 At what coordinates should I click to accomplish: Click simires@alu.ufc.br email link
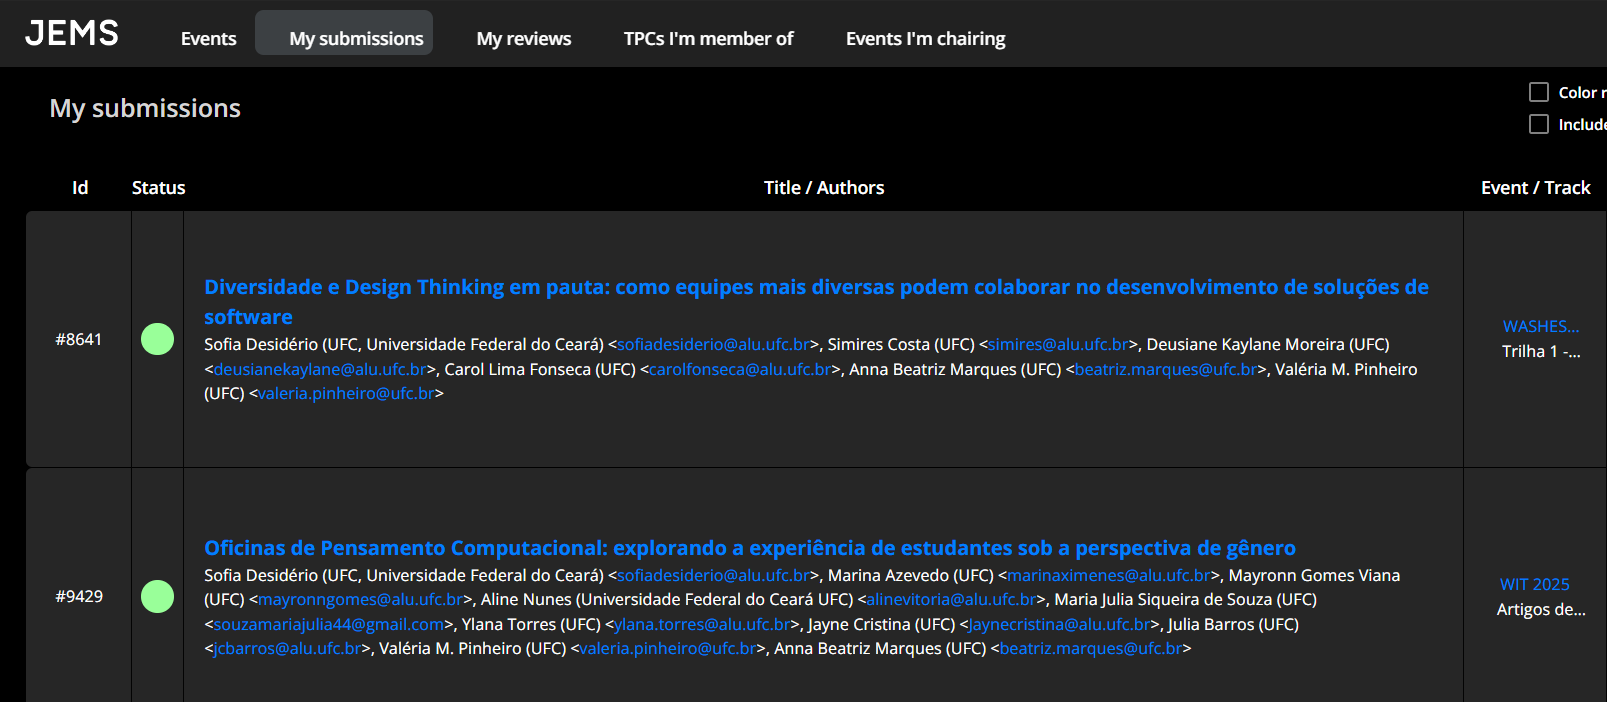pyautogui.click(x=1058, y=345)
